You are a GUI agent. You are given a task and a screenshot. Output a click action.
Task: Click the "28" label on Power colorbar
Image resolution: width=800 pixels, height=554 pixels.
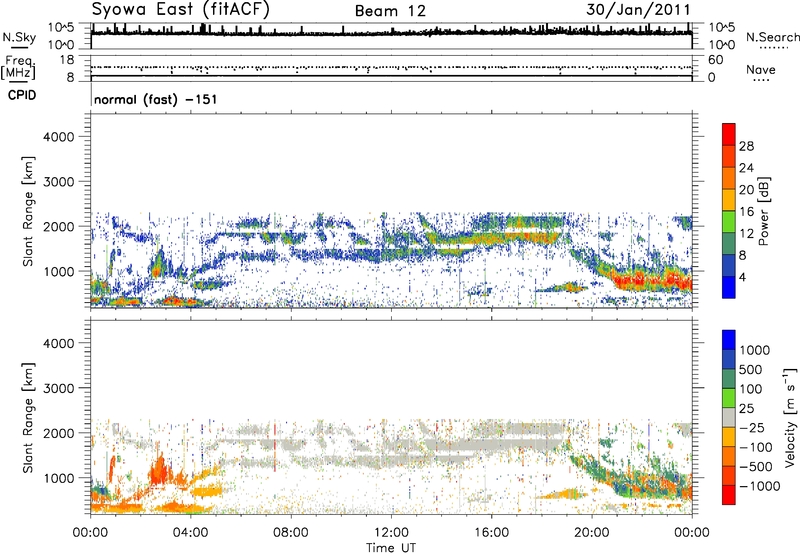point(746,146)
